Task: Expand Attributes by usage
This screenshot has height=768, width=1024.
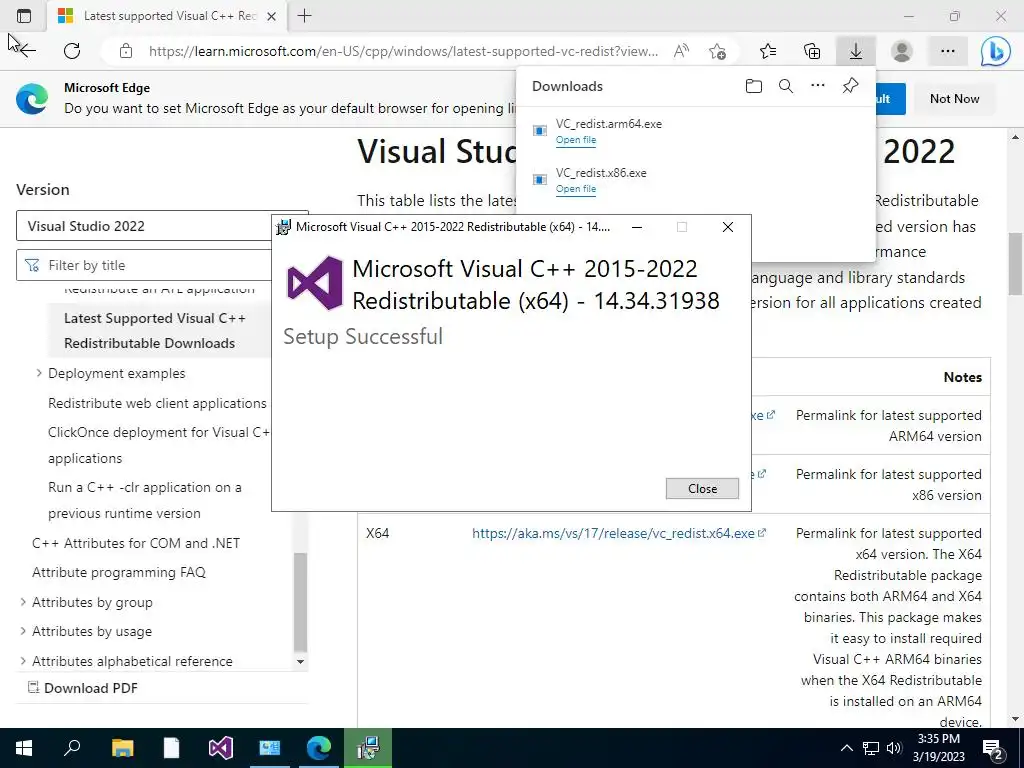Action: coord(24,631)
